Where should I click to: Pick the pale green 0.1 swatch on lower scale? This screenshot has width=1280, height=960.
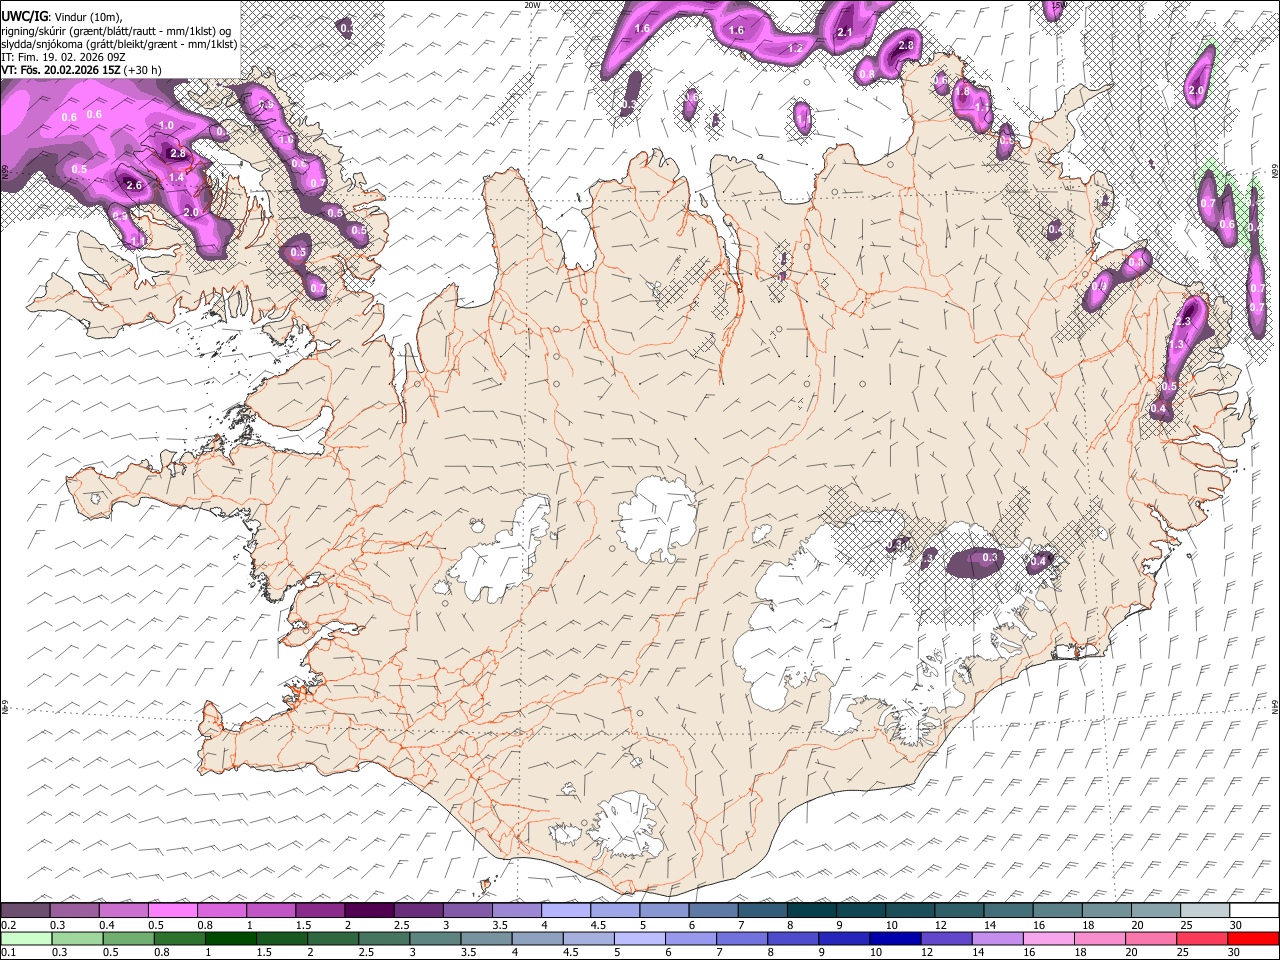click(25, 939)
